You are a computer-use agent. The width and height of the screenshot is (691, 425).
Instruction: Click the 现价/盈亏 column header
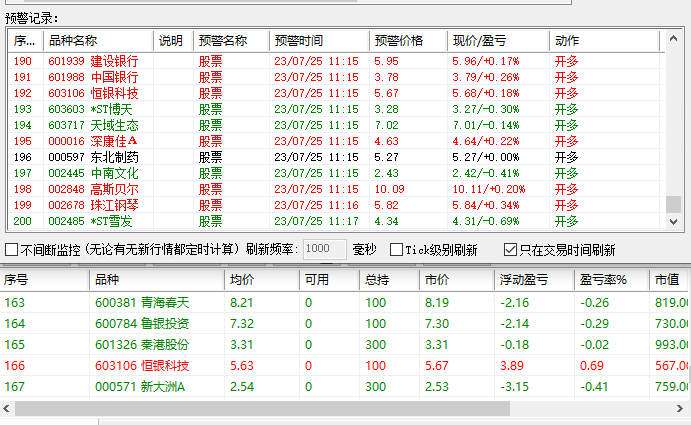coord(498,41)
